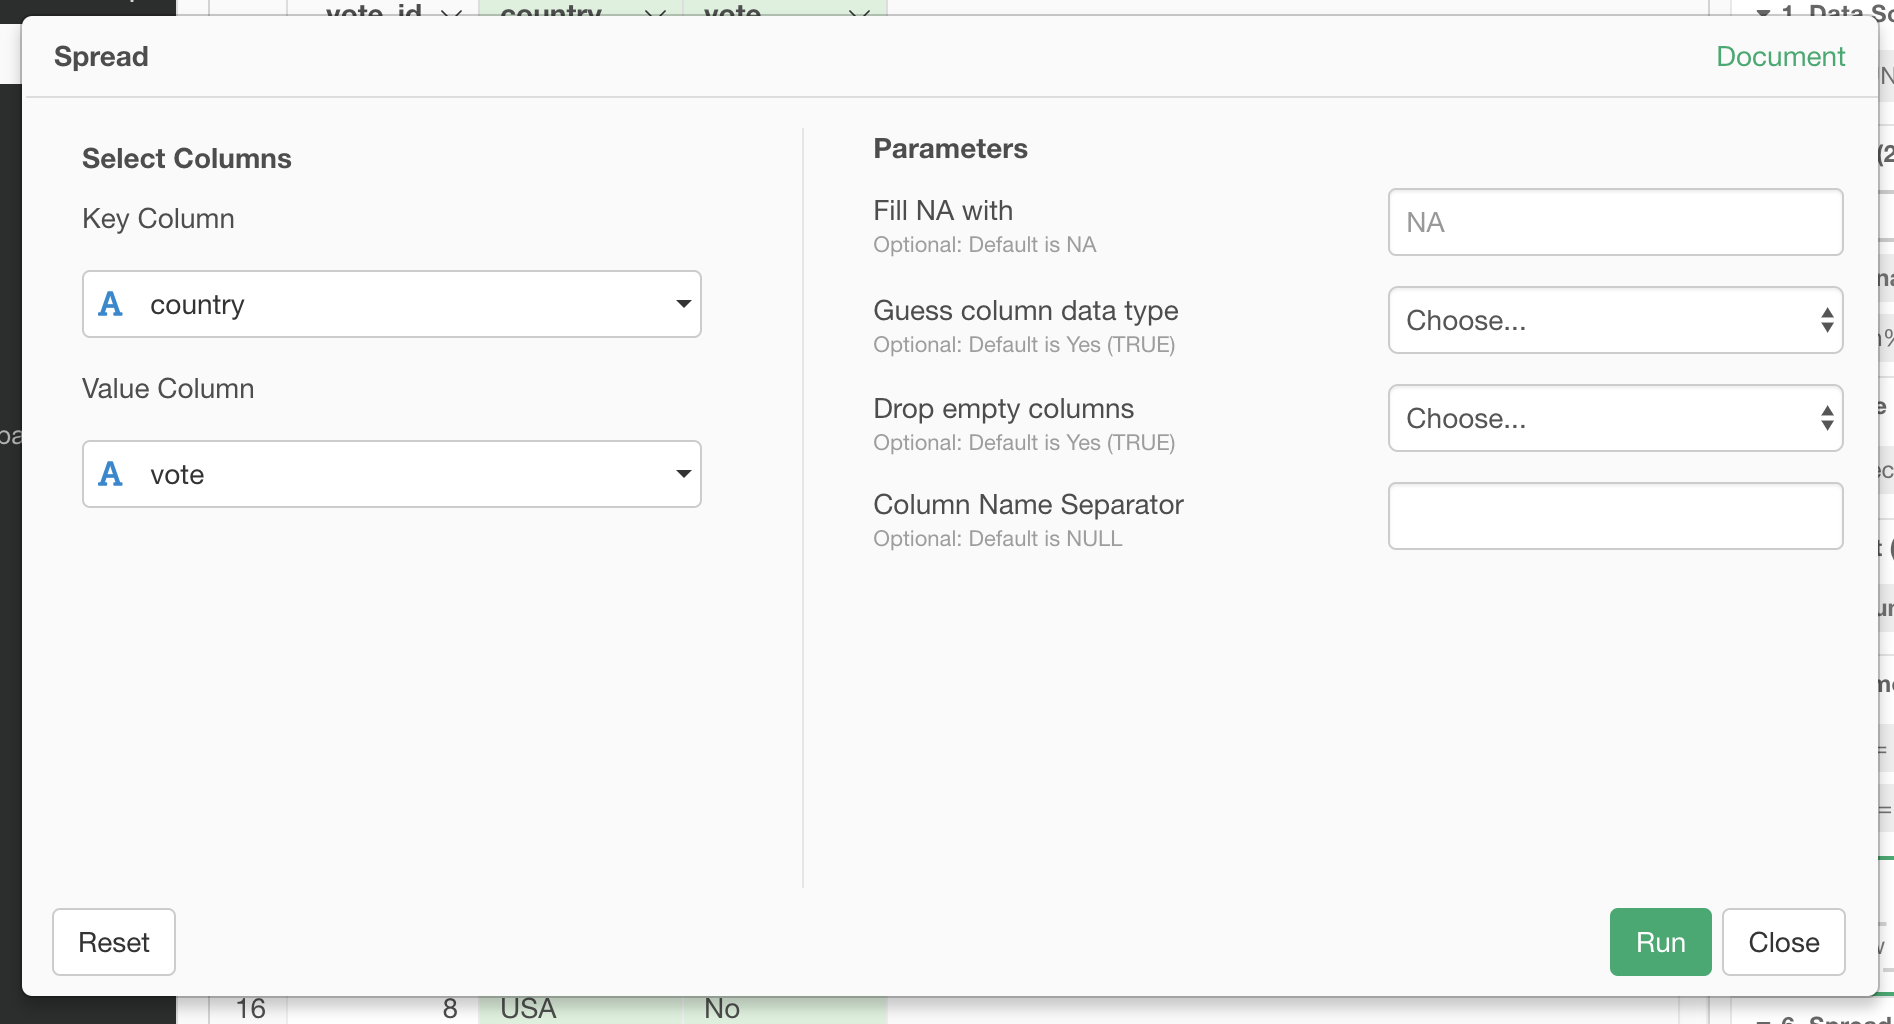The image size is (1894, 1024).
Task: Click the Column Name Separator input field
Action: point(1614,516)
